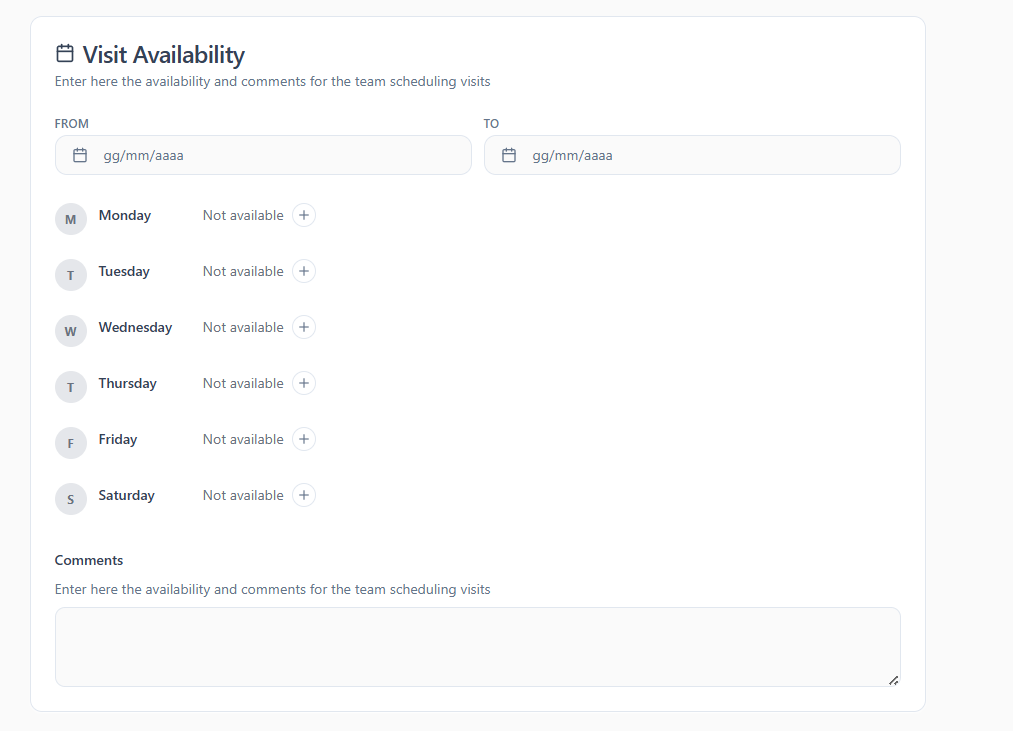Viewport: 1013px width, 731px height.
Task: Focus the FROM date placeholder gg/mm/aaaa
Action: [x=143, y=155]
